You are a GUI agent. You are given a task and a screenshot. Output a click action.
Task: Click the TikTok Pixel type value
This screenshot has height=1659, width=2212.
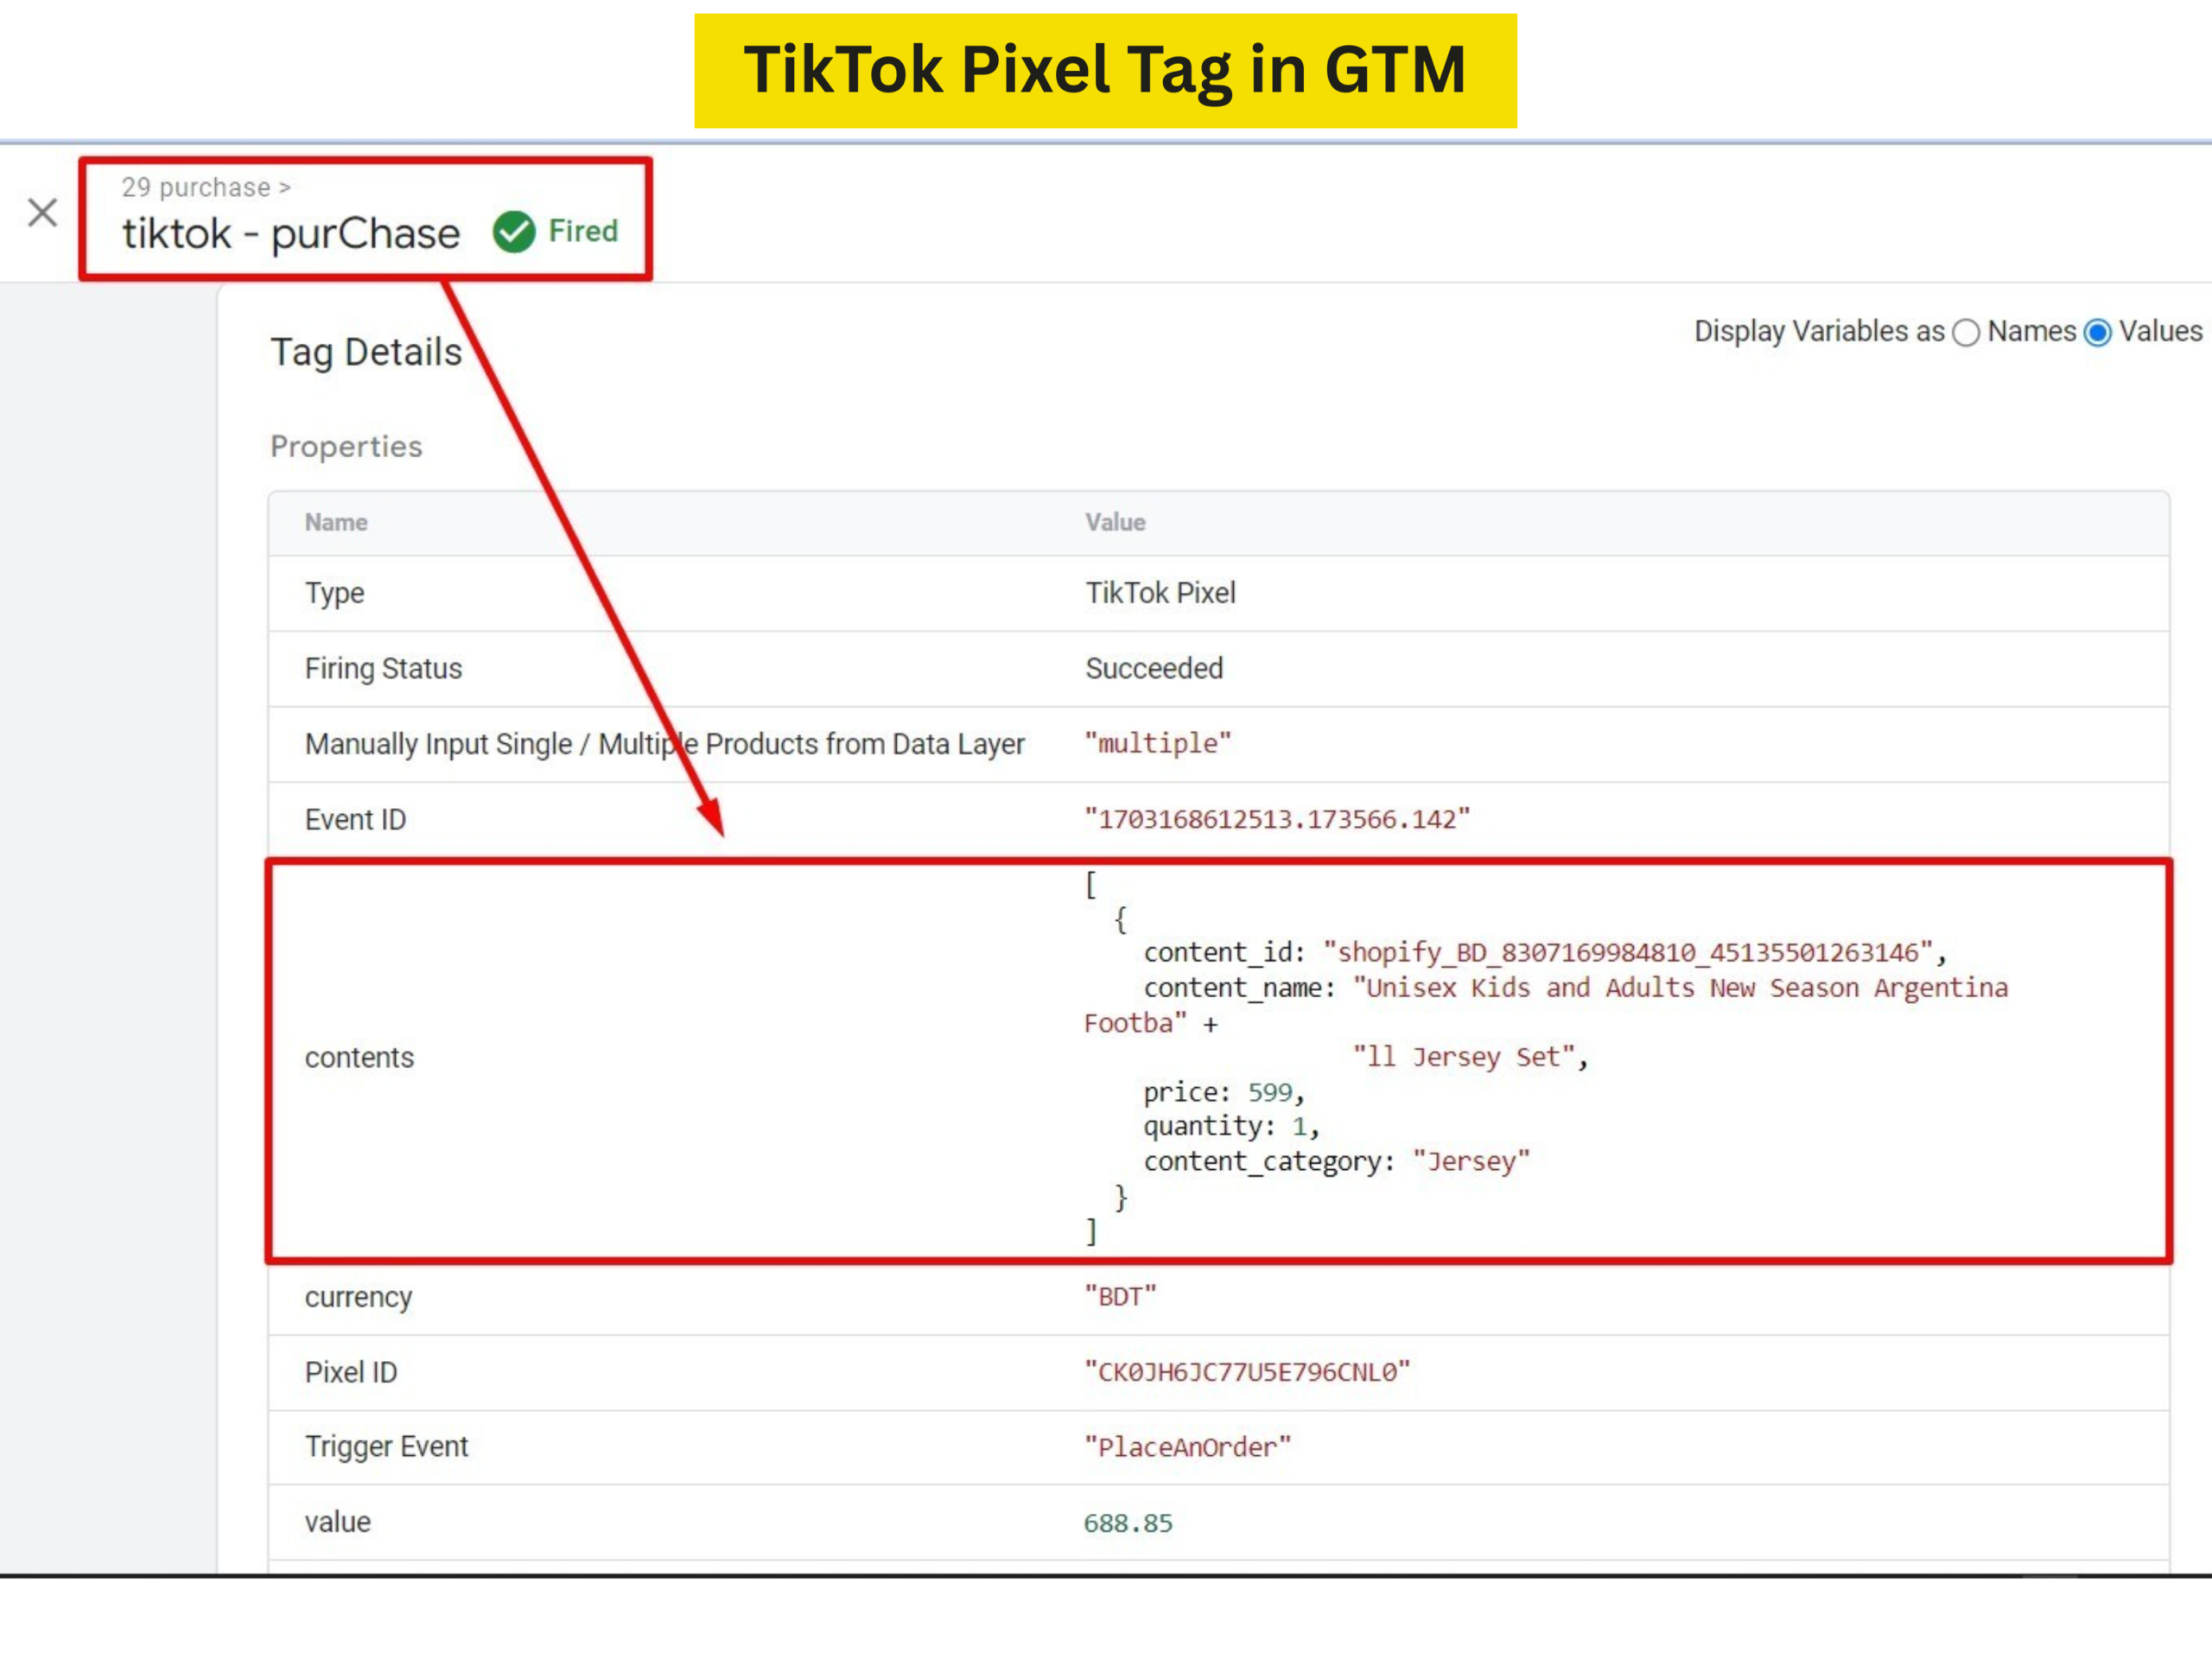[1160, 593]
